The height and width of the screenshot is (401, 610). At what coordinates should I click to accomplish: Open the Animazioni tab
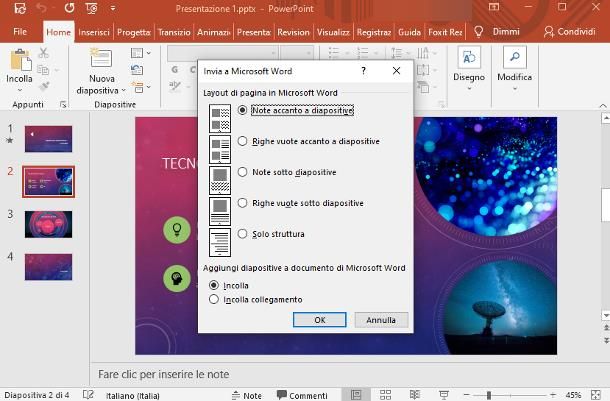pos(213,32)
